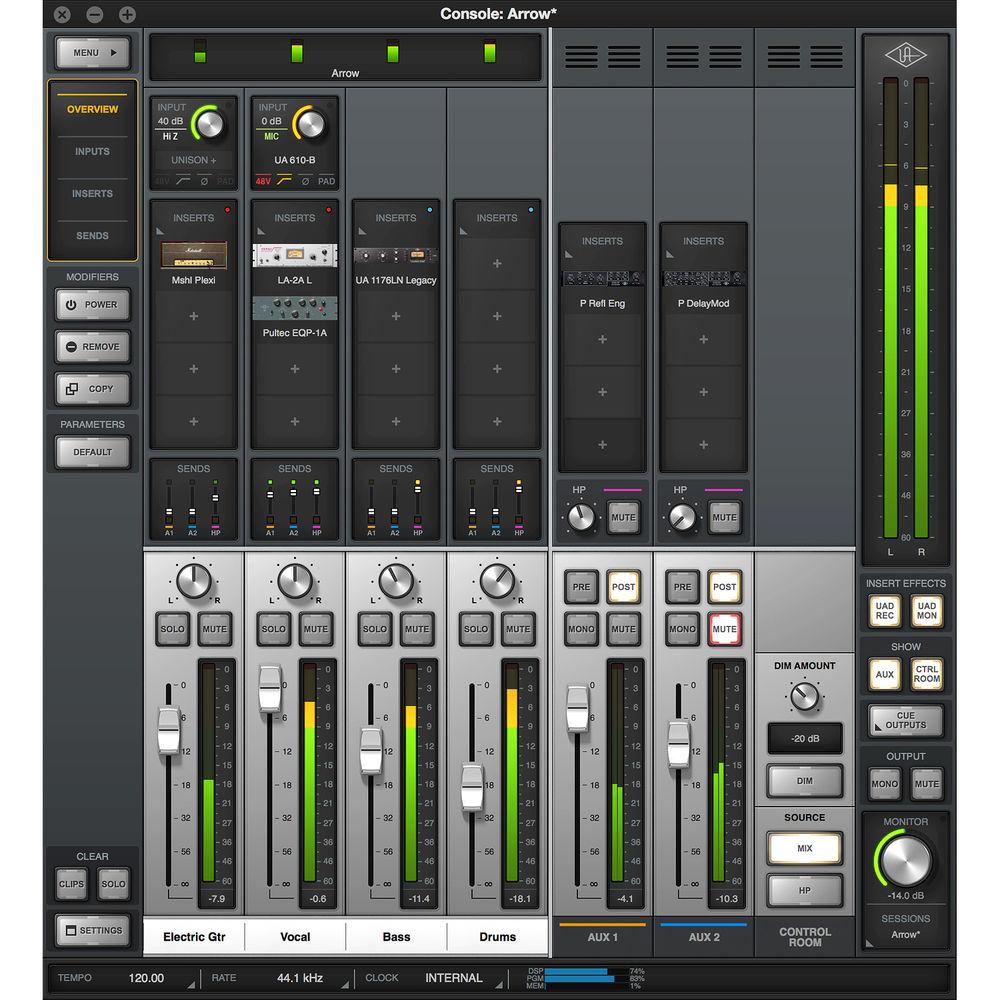Viewport: 1000px width, 1000px height.
Task: Switch to the SENDS view tab
Action: (92, 235)
